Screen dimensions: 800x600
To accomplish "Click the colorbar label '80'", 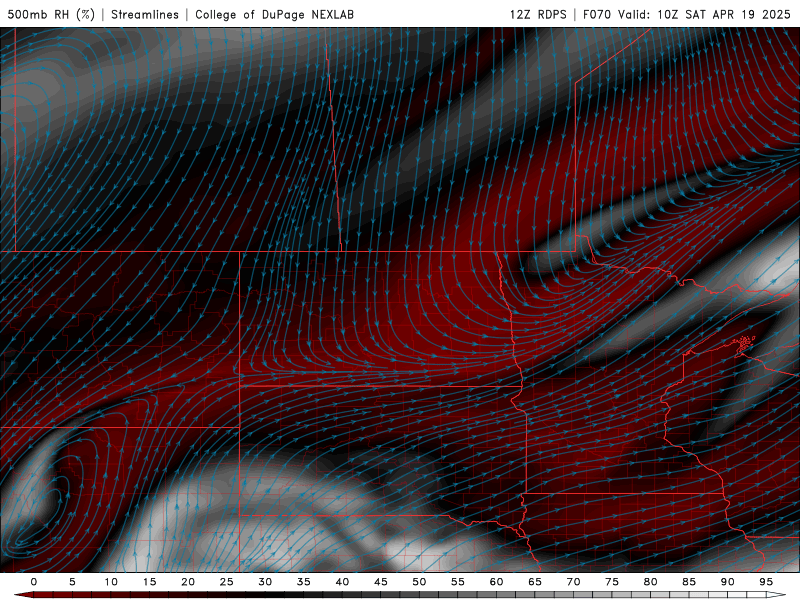I will tap(650, 582).
